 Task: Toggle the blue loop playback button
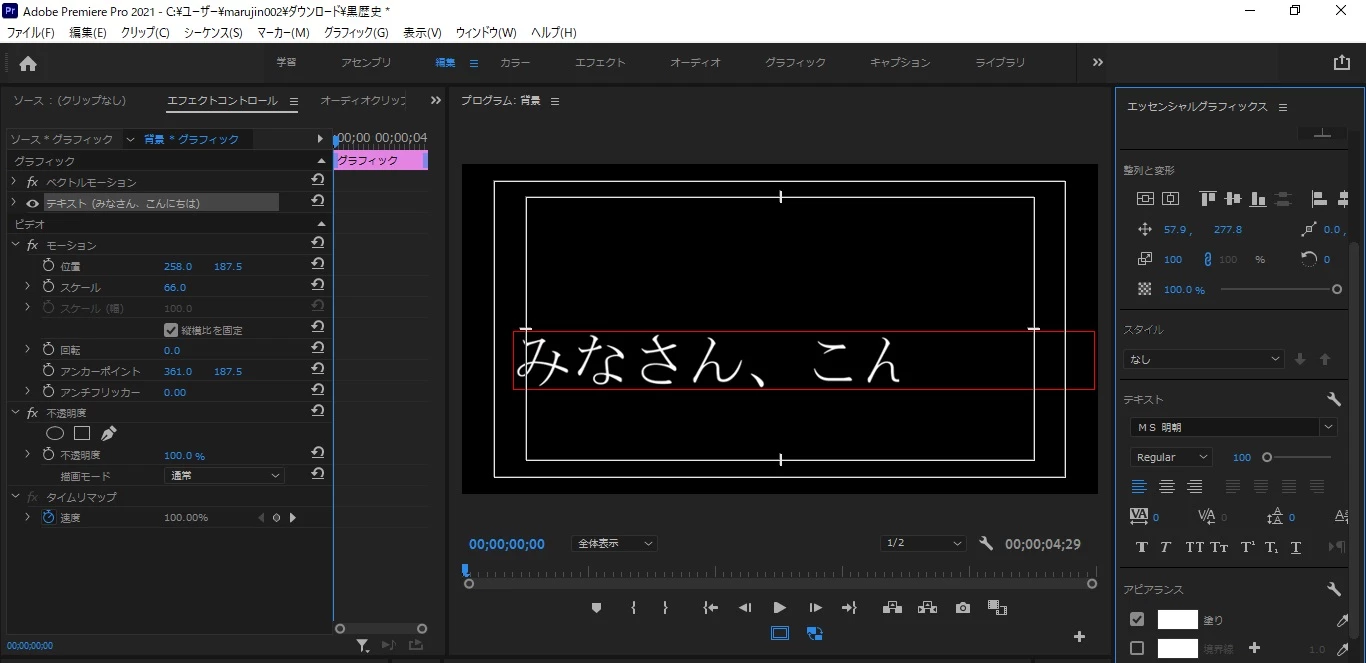click(x=815, y=633)
